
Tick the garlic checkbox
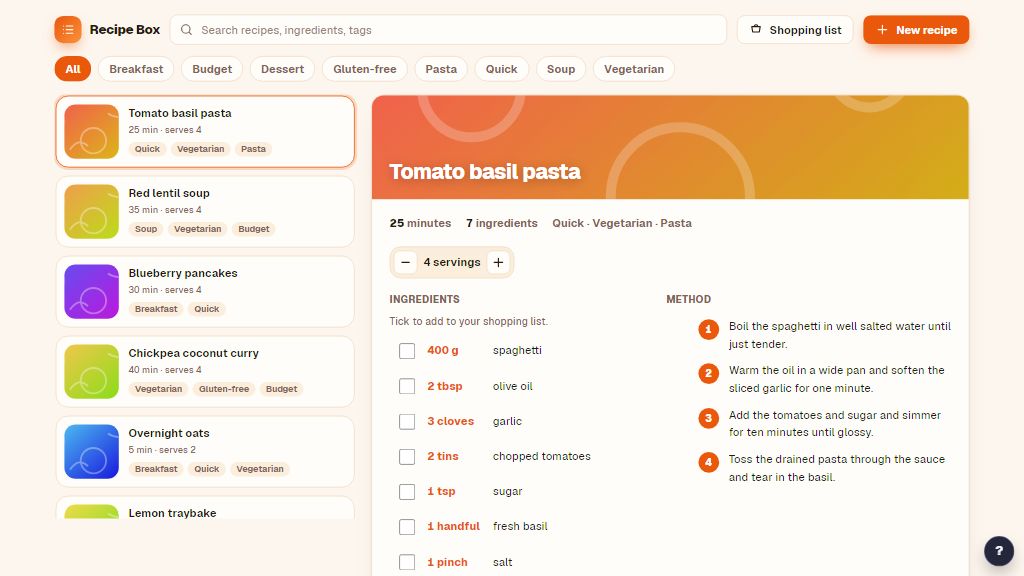[x=407, y=421]
